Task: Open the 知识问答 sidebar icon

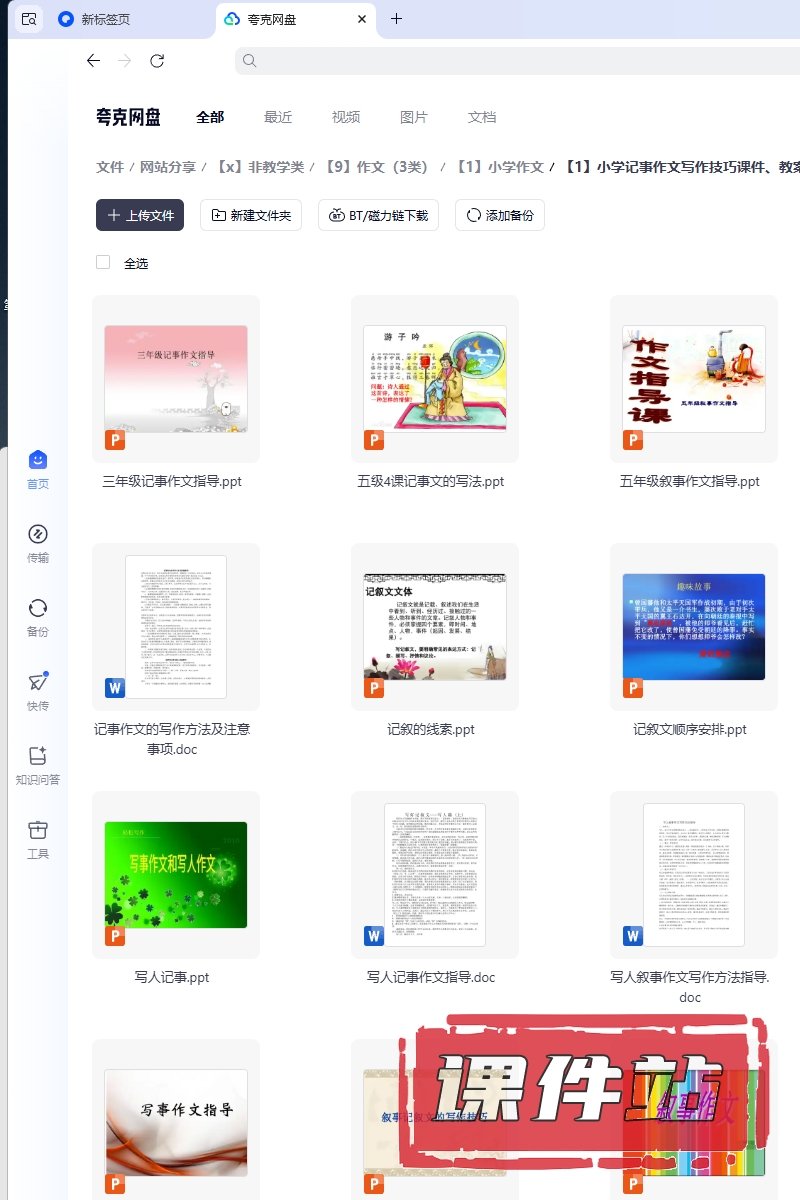Action: pos(38,765)
